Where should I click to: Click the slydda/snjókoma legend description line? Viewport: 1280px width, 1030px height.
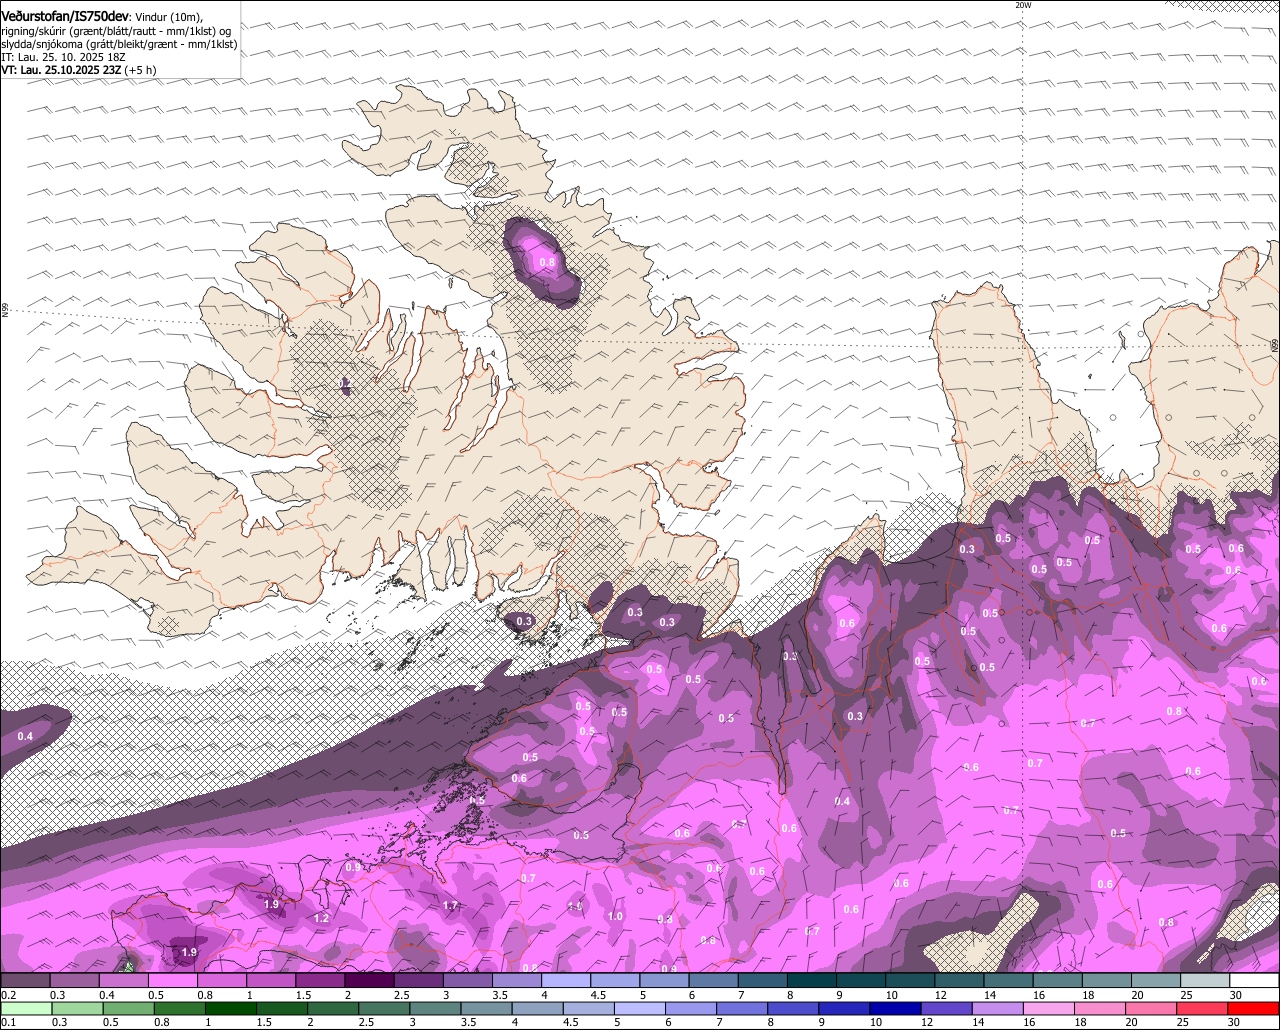click(119, 44)
